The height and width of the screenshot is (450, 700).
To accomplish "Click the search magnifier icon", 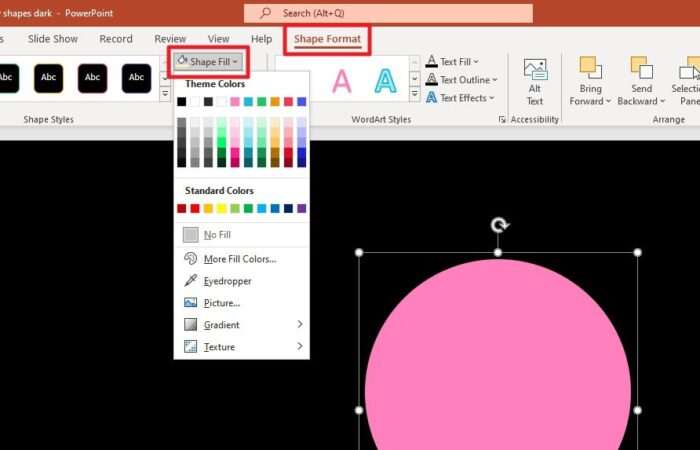I will tap(265, 13).
